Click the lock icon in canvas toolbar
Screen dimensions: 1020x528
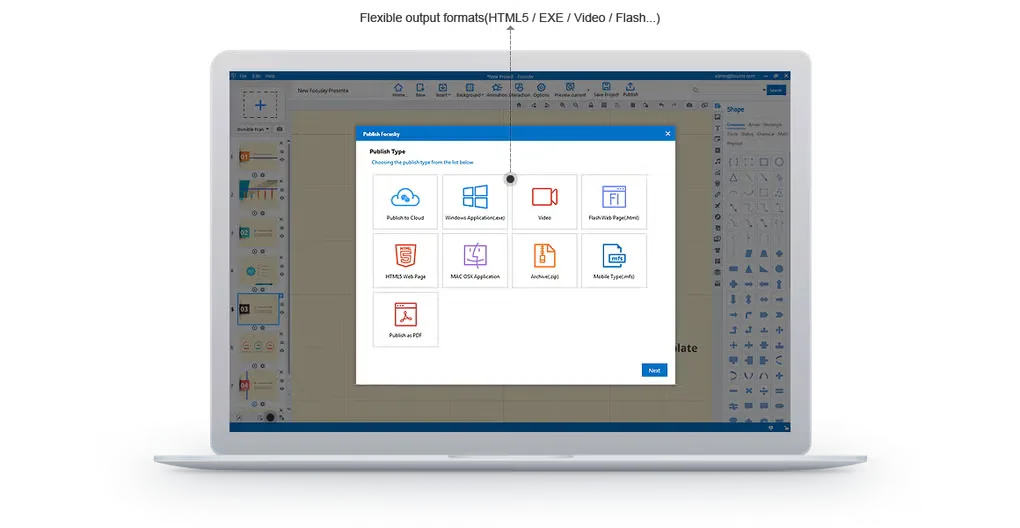click(591, 105)
